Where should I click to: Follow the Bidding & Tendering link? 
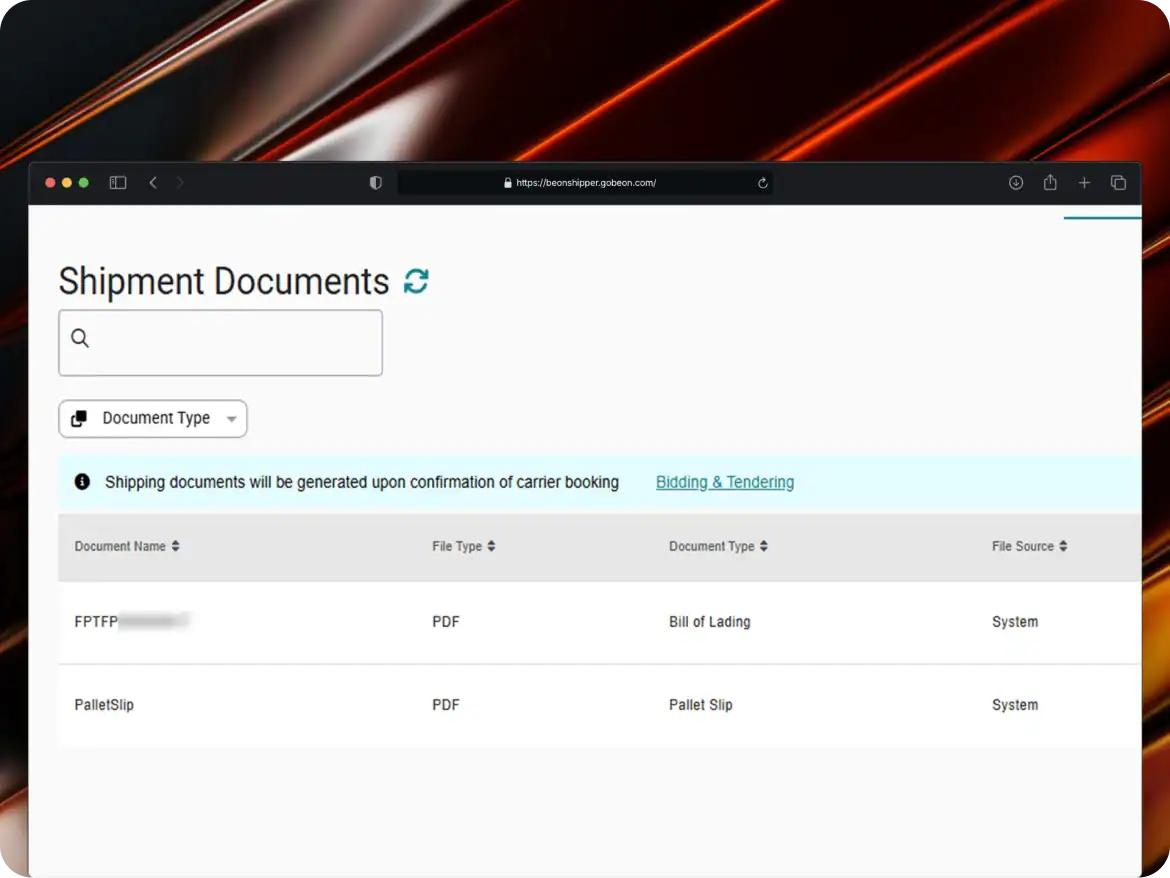tap(725, 482)
